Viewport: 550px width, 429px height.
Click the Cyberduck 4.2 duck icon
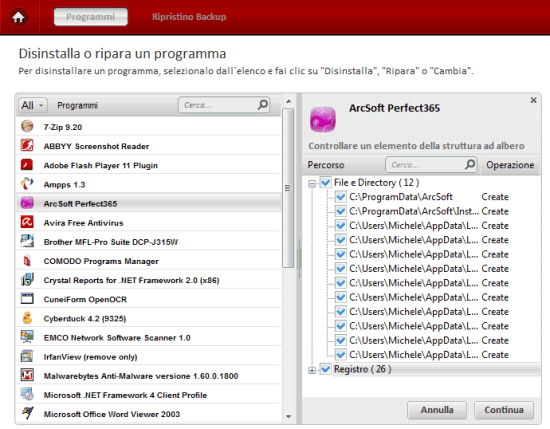[x=27, y=318]
